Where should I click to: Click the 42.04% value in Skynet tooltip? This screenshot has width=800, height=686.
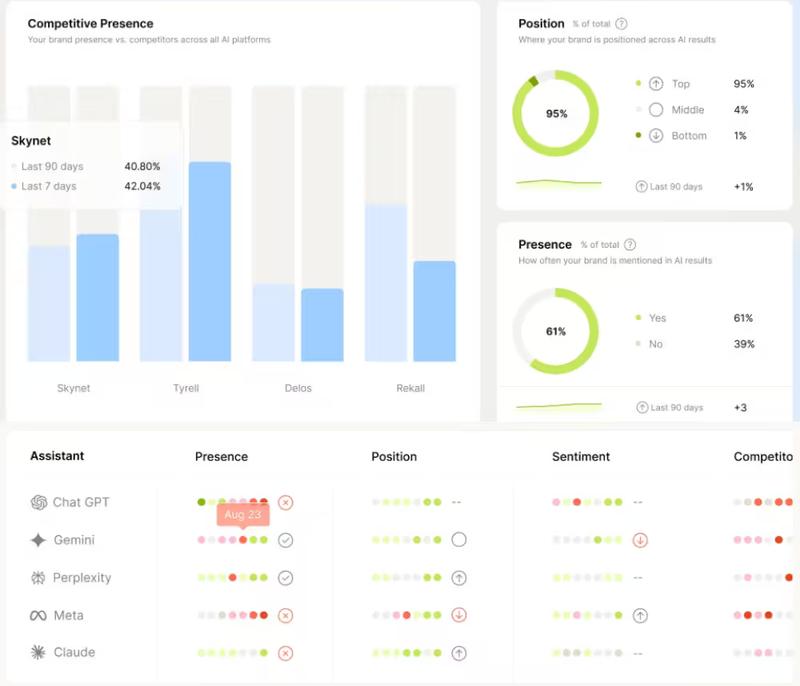tap(142, 186)
